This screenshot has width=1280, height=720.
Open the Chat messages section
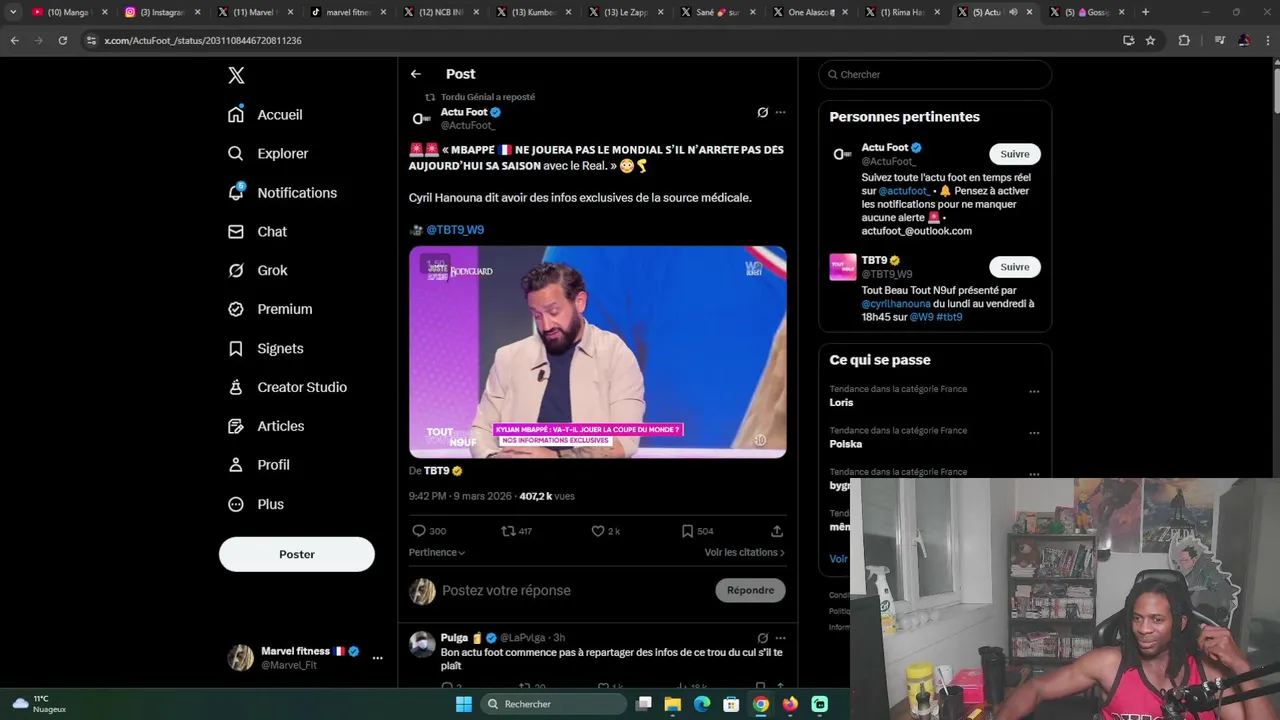point(257,232)
